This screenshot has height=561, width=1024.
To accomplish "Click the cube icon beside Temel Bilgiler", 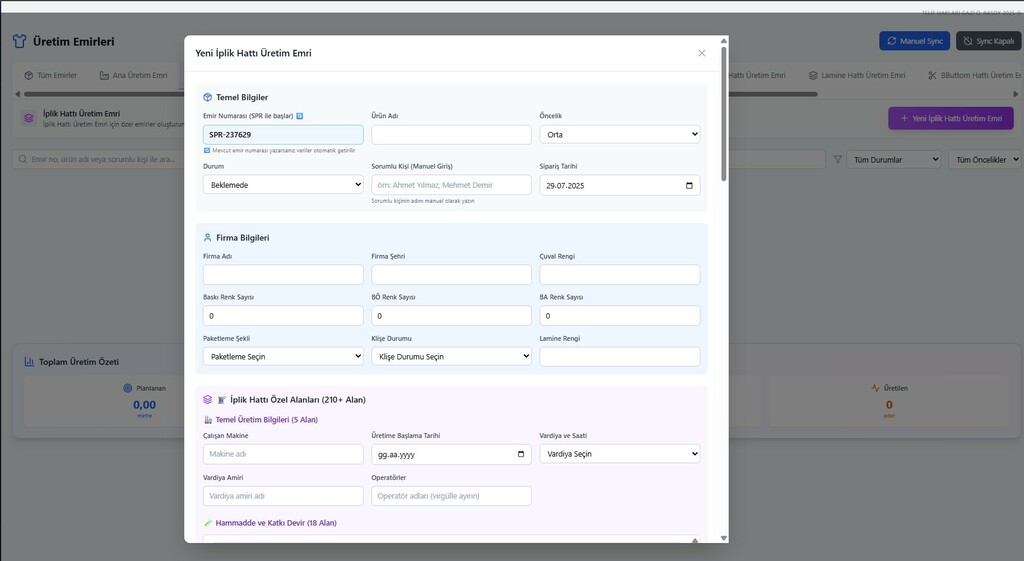I will tap(207, 97).
